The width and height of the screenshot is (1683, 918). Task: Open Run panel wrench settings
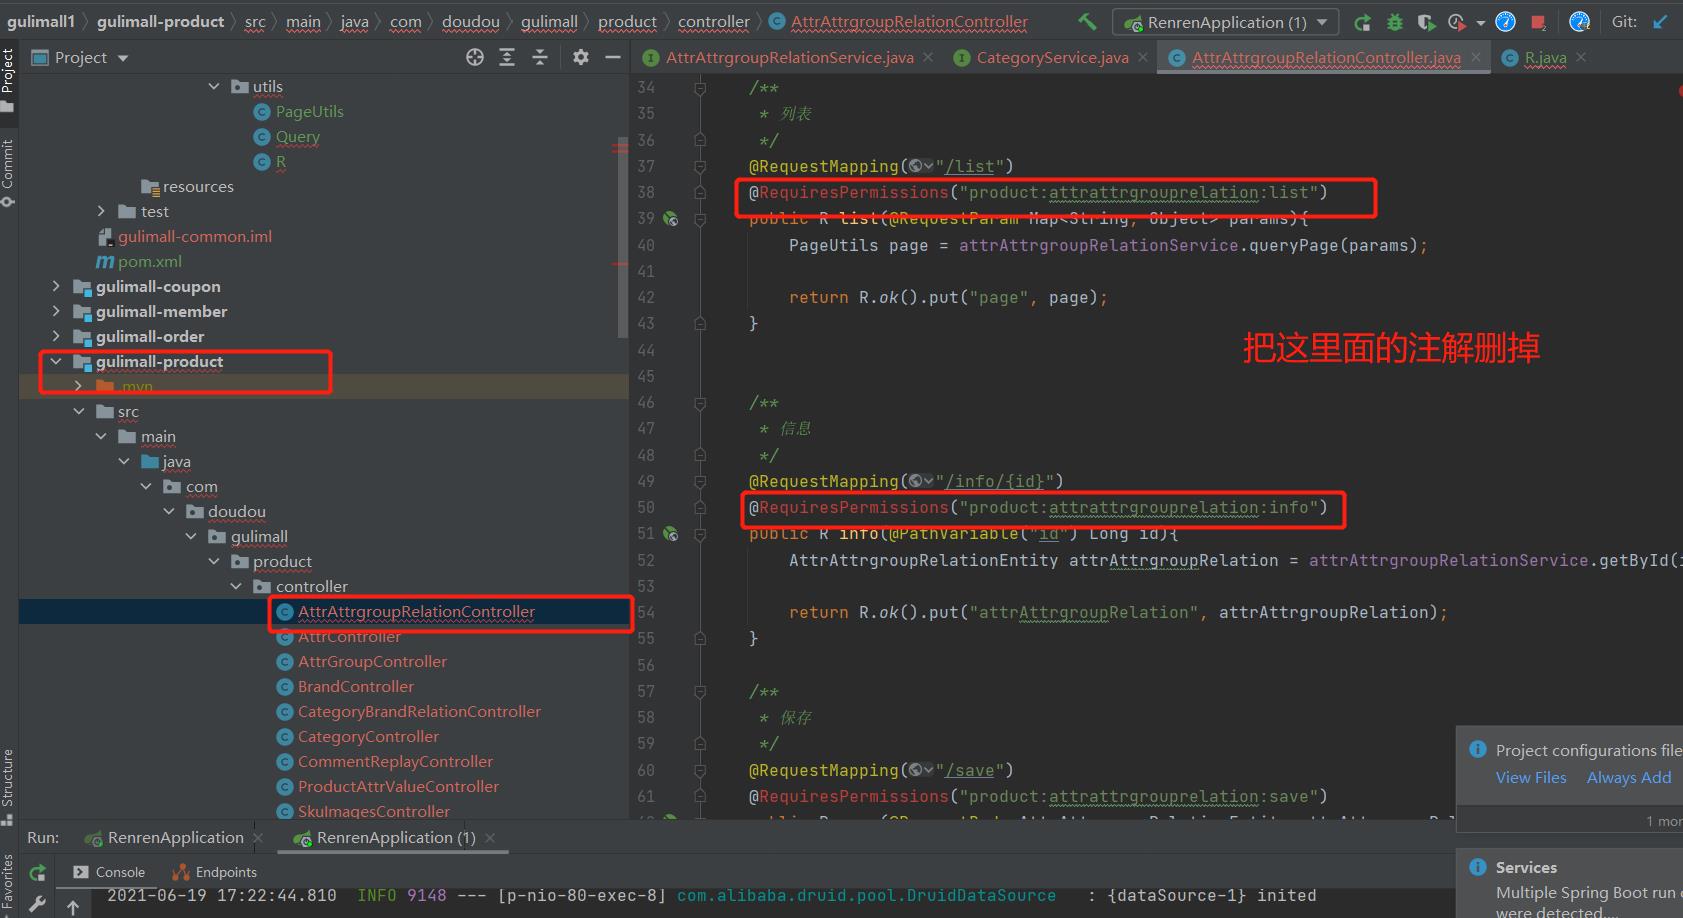coord(37,904)
